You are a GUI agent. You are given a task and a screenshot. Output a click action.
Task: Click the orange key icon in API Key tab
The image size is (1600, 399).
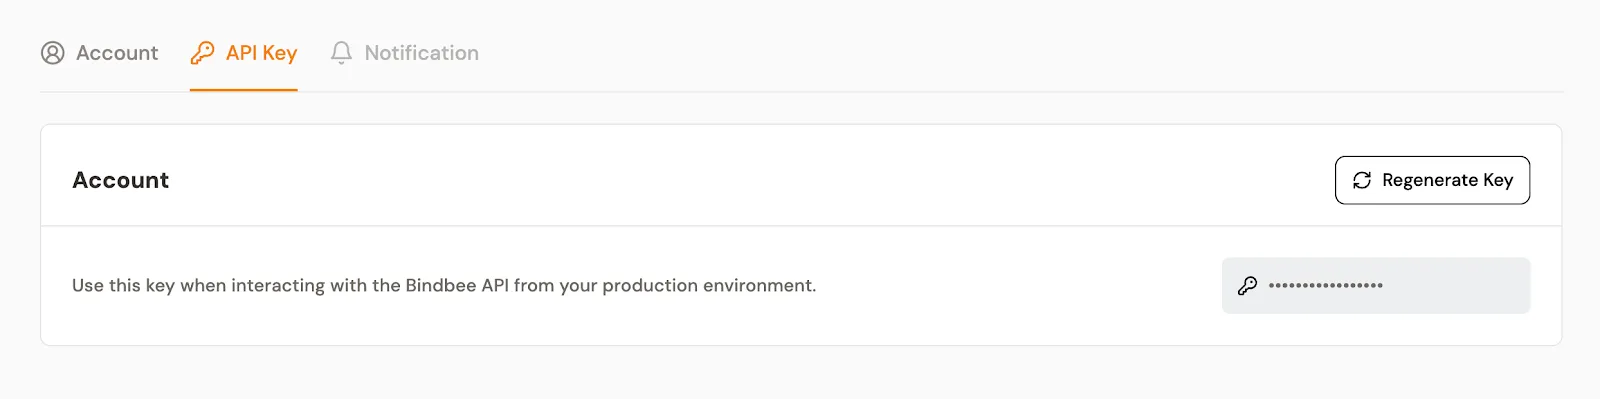pyautogui.click(x=202, y=53)
